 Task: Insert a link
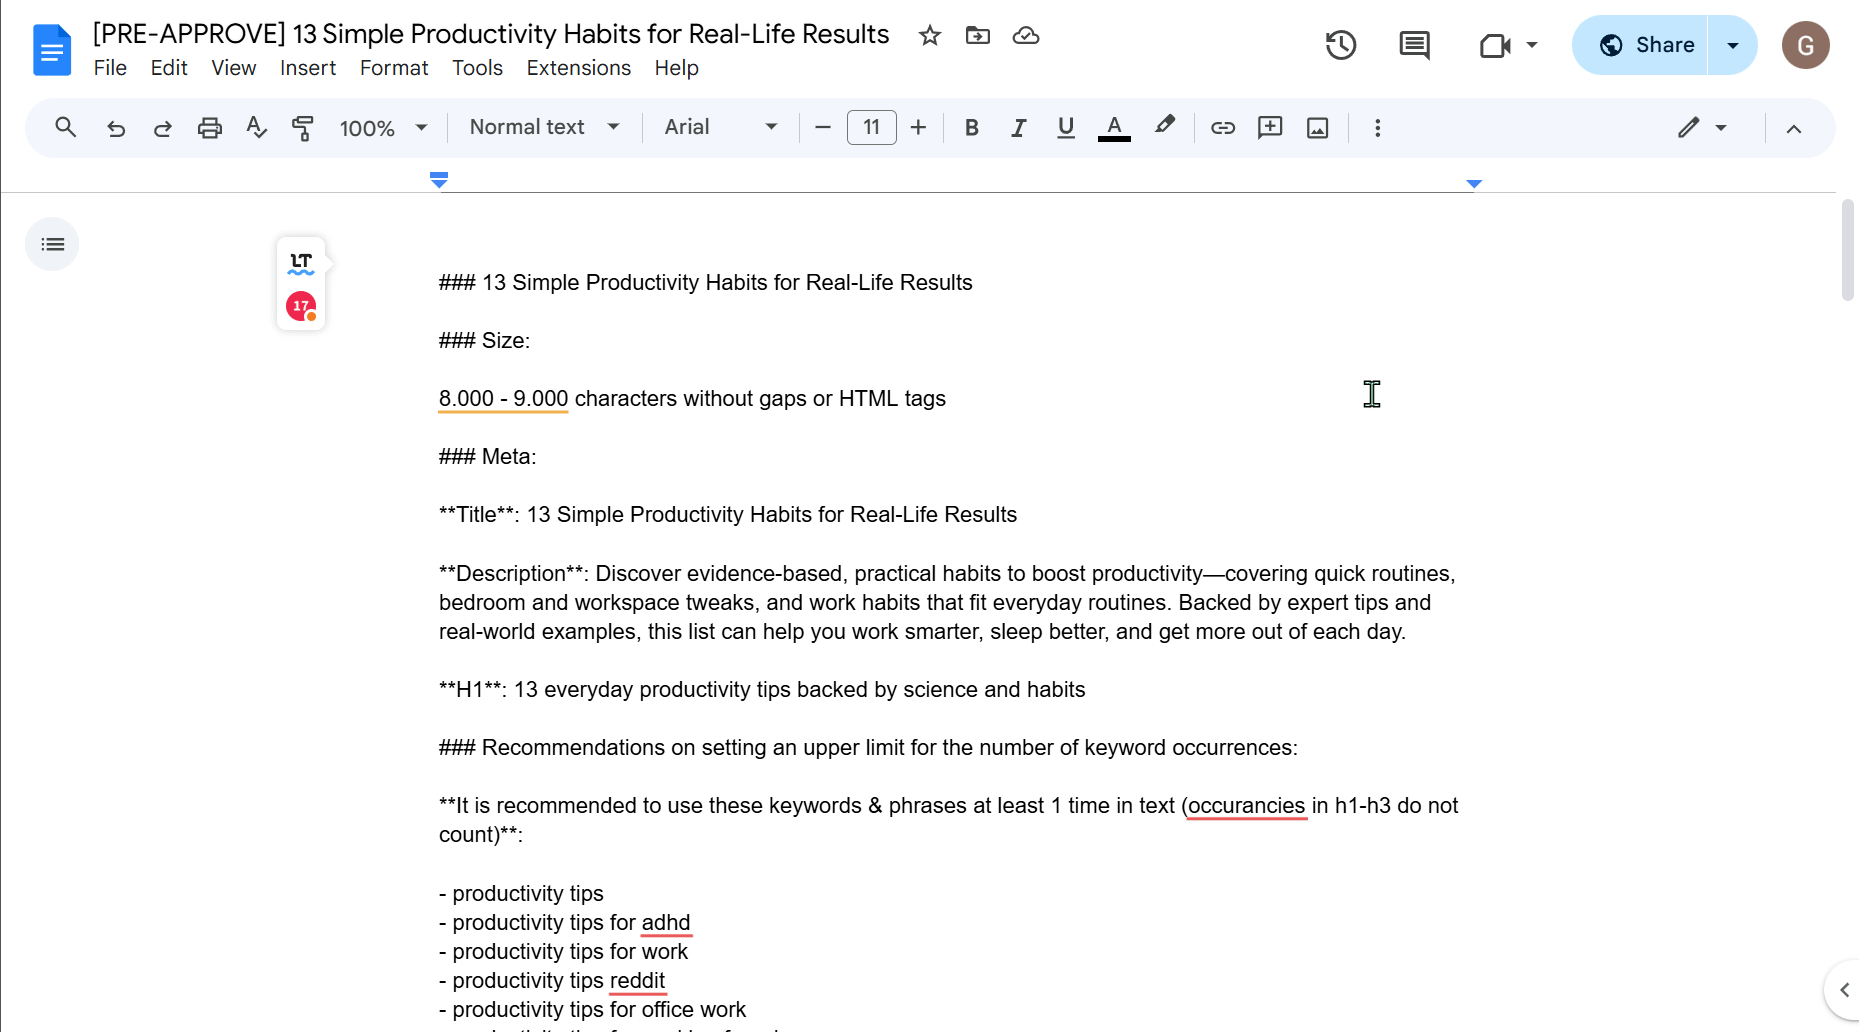(1222, 128)
